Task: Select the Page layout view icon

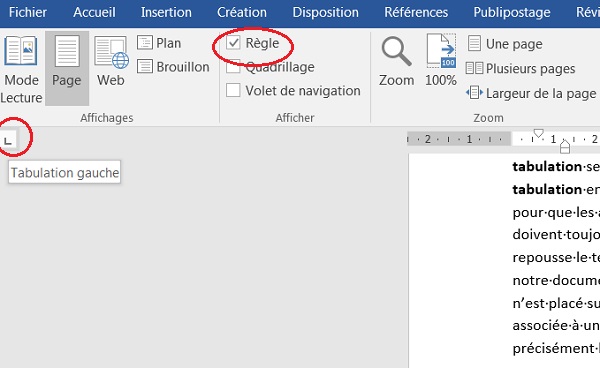Action: (67, 68)
